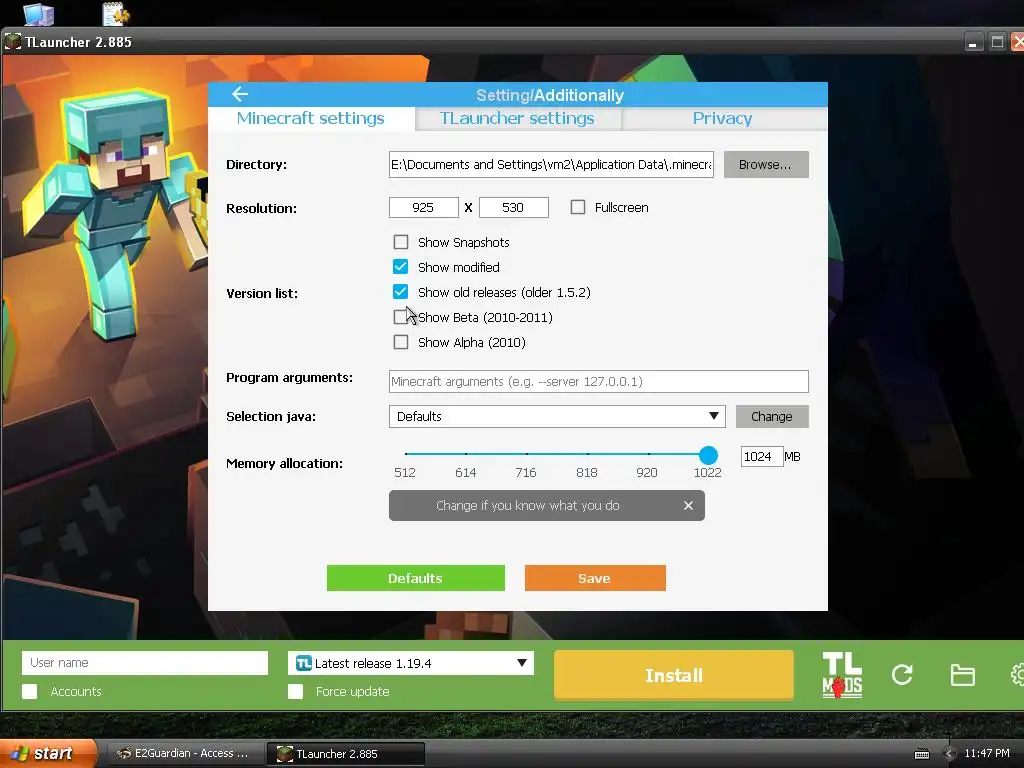Tick the Force update checkbox
Screen dimensions: 1024x768
[295, 692]
